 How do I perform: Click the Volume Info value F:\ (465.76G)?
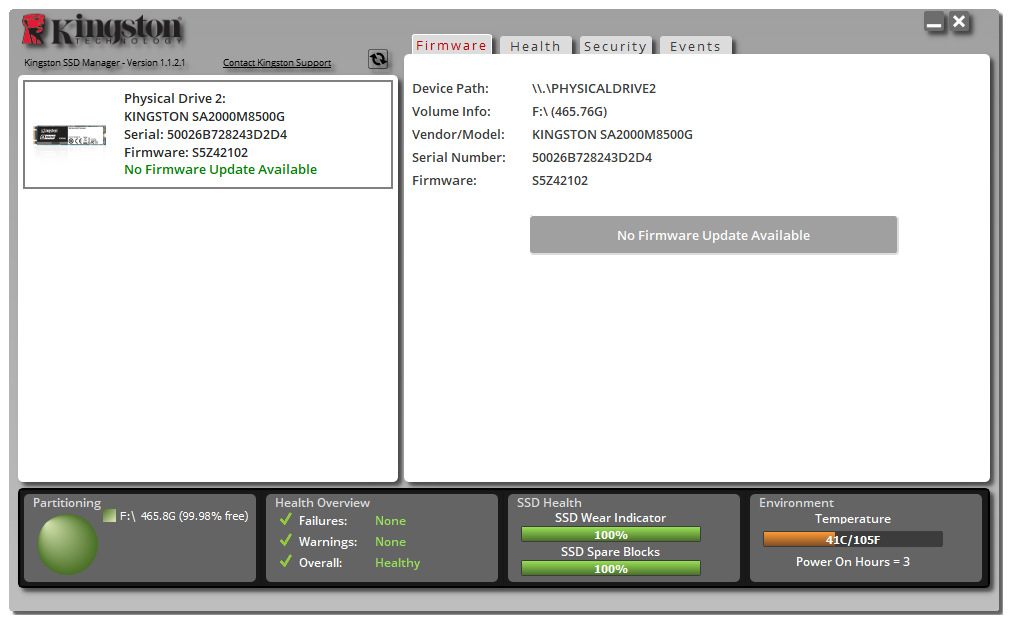pos(569,112)
